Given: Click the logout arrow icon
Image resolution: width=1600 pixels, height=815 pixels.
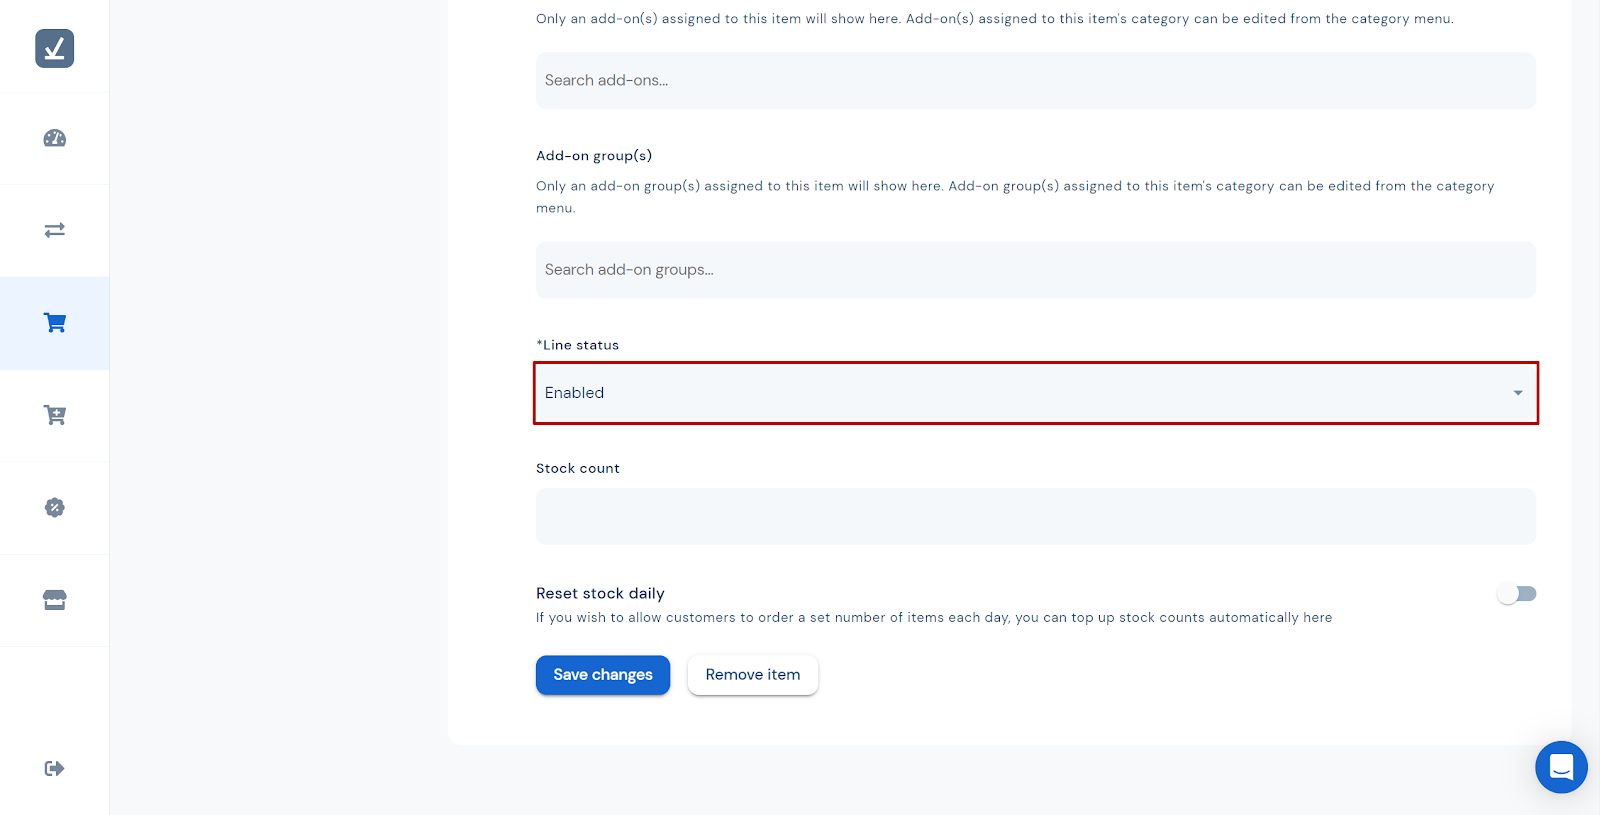Looking at the screenshot, I should pos(55,768).
